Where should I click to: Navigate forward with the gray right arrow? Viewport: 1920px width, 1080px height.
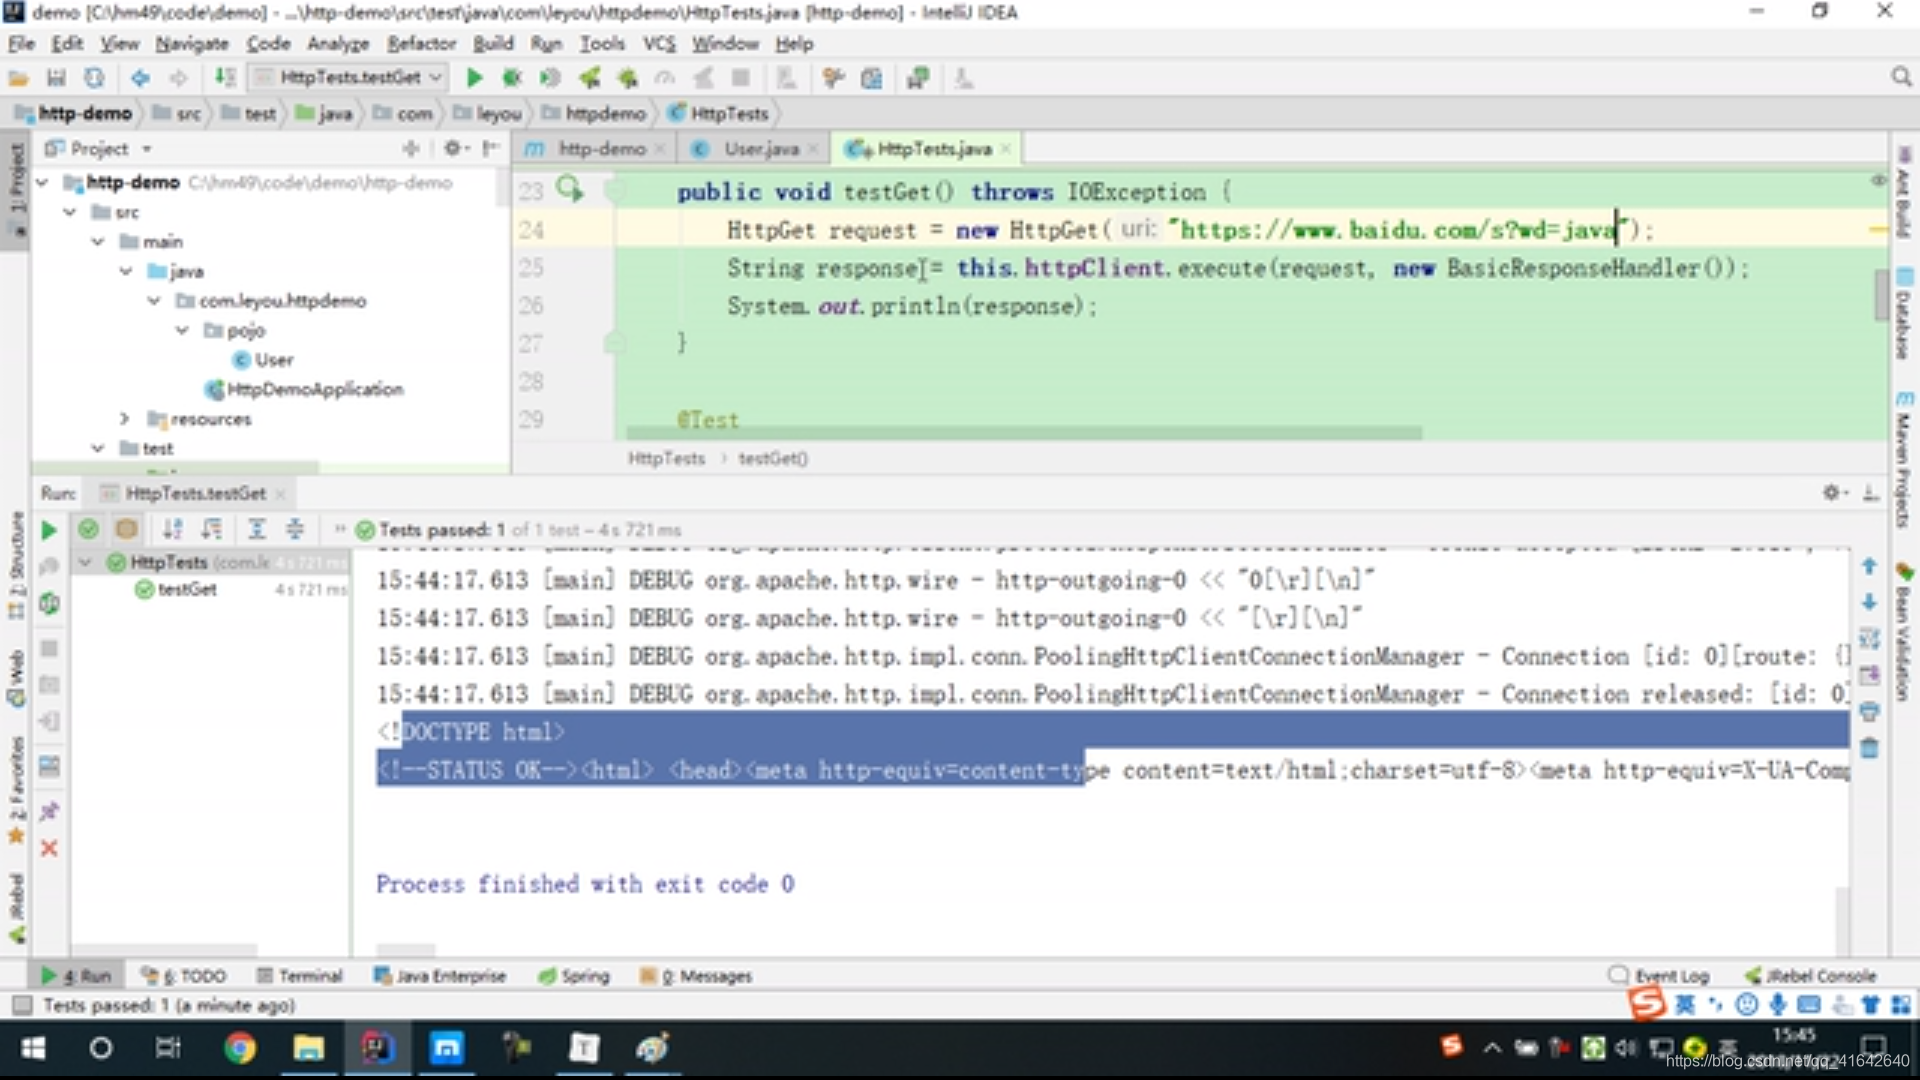click(x=178, y=78)
